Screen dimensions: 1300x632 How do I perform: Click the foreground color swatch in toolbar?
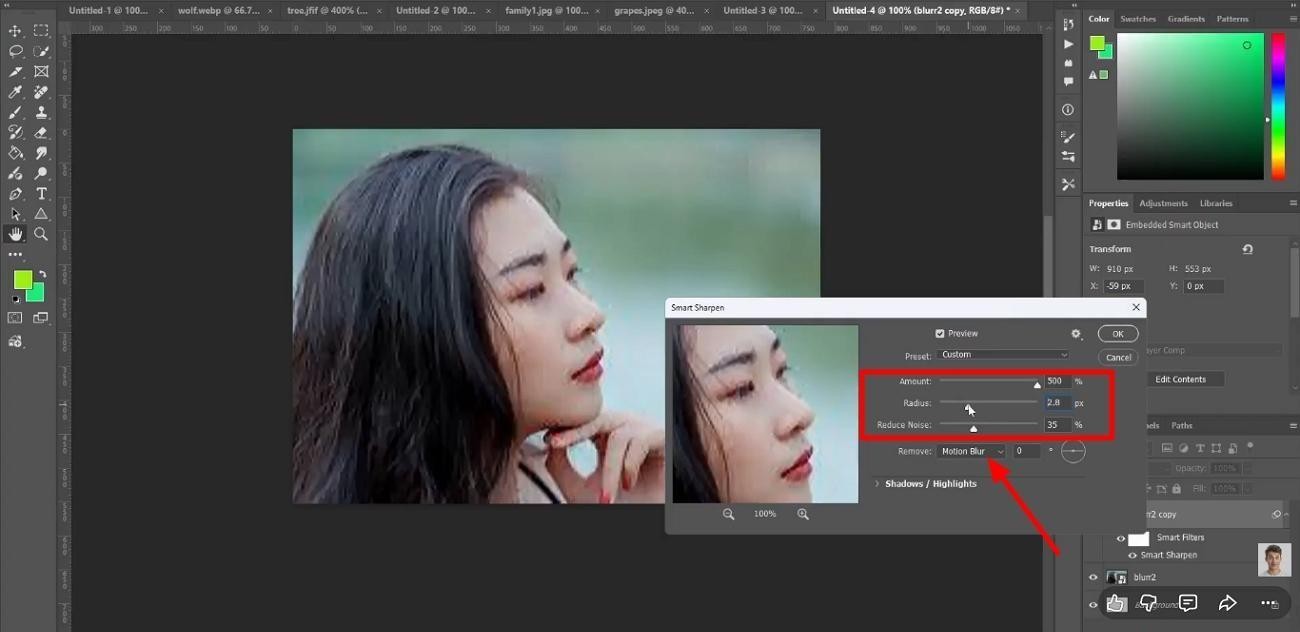22,279
